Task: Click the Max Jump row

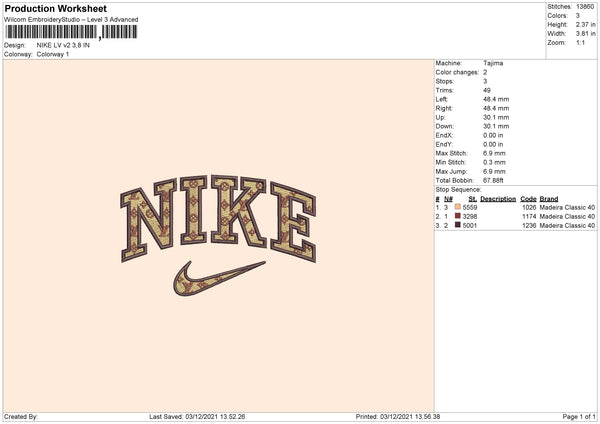Action: [471, 171]
